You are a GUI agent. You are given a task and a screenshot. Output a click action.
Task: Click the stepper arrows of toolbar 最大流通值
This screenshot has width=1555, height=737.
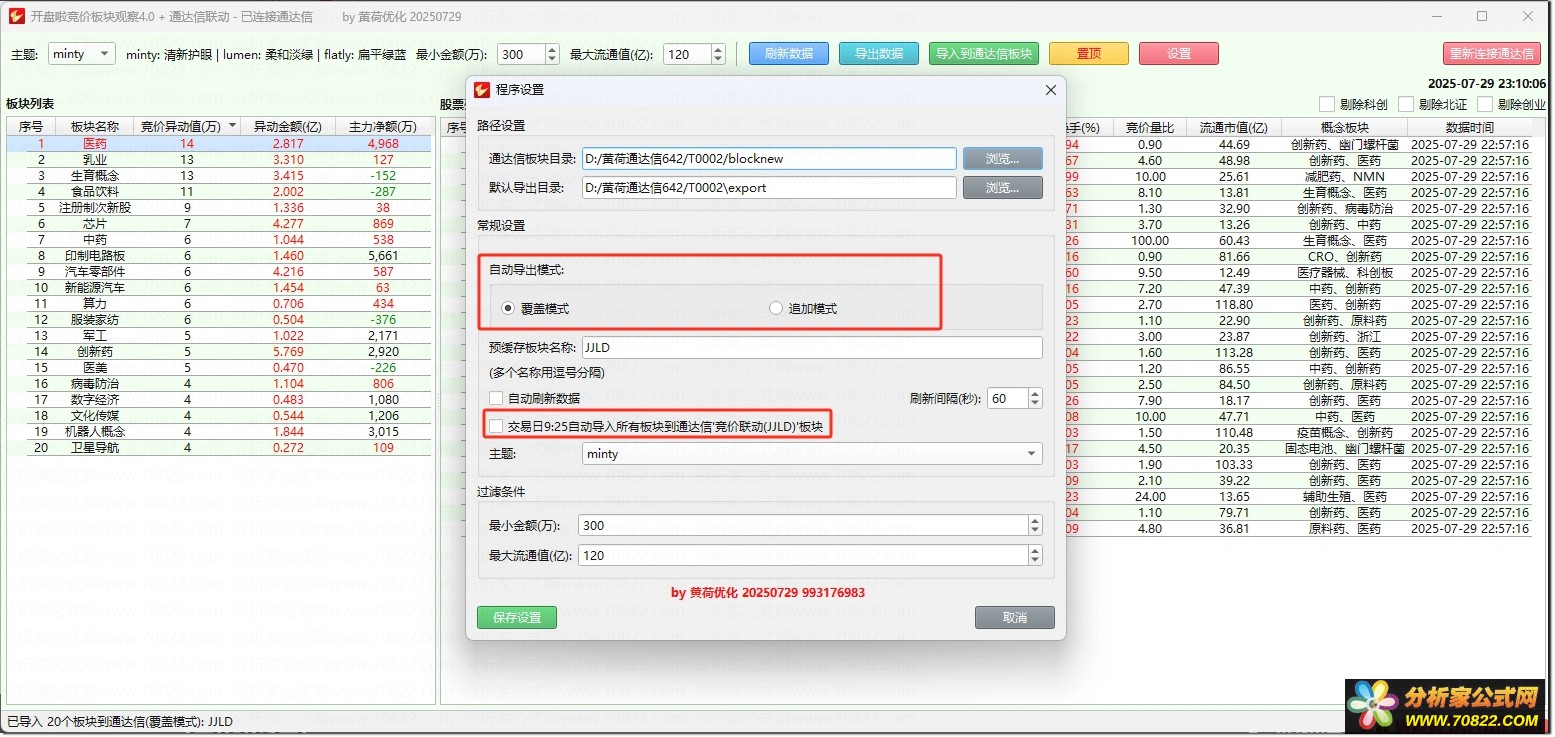pos(718,54)
